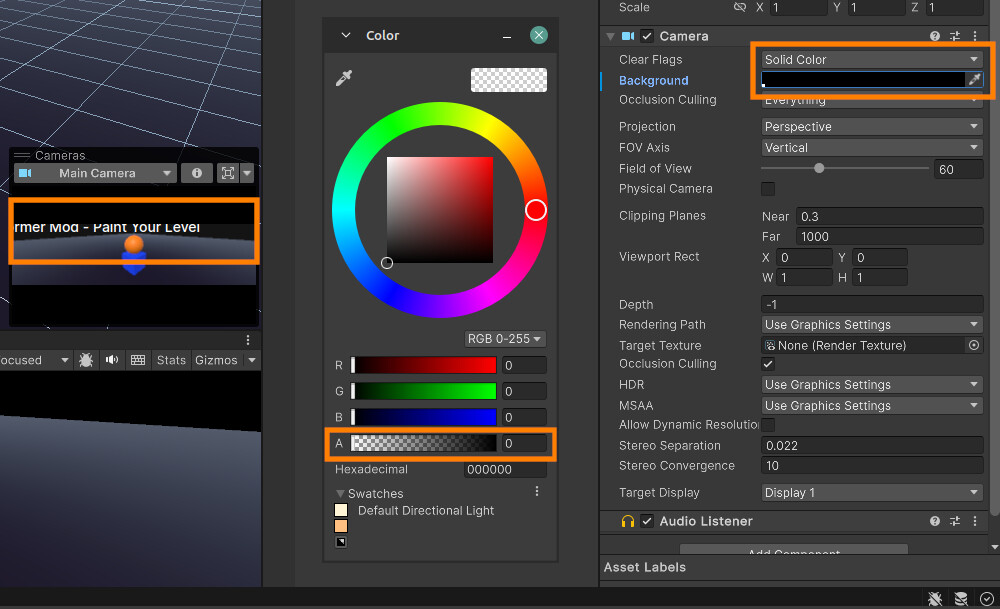The image size is (1000, 609).
Task: Disable the Audio Listener component checkbox
Action: (647, 521)
